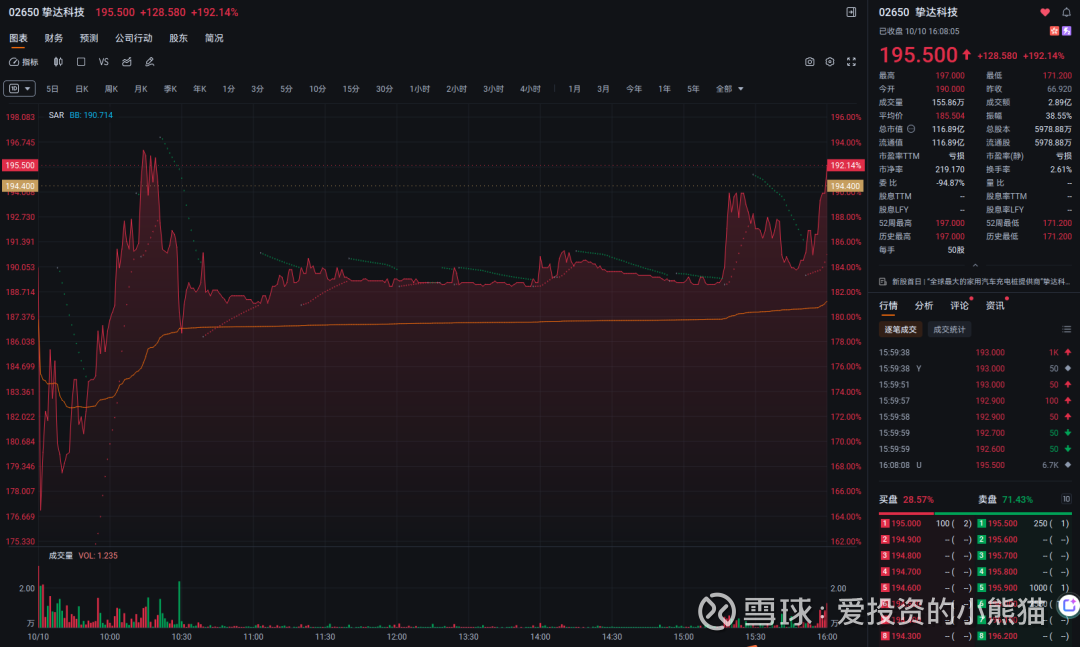The width and height of the screenshot is (1080, 647).
Task: Activate the drawing pencil tool
Action: 149,62
